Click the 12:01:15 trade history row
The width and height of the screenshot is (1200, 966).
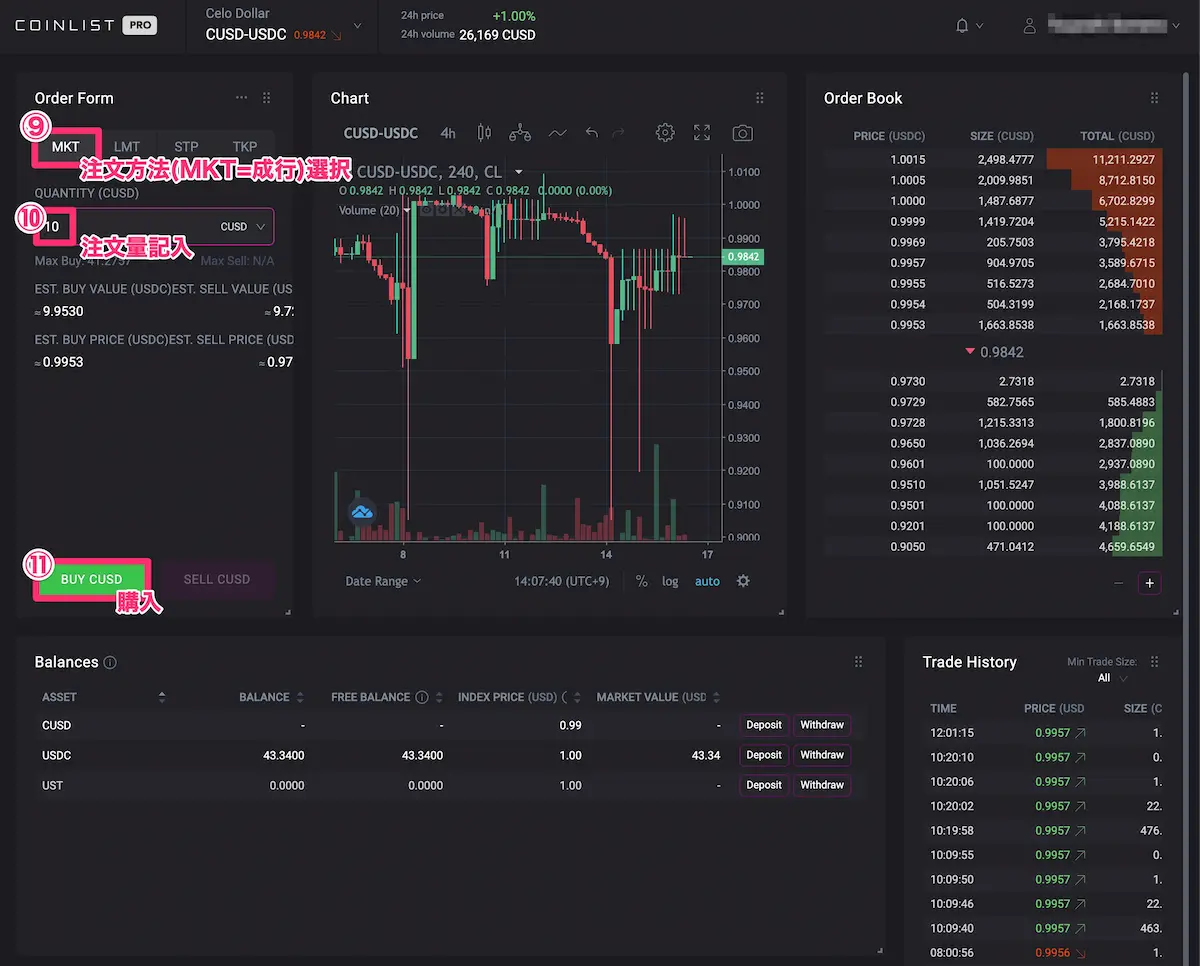[x=1046, y=733]
